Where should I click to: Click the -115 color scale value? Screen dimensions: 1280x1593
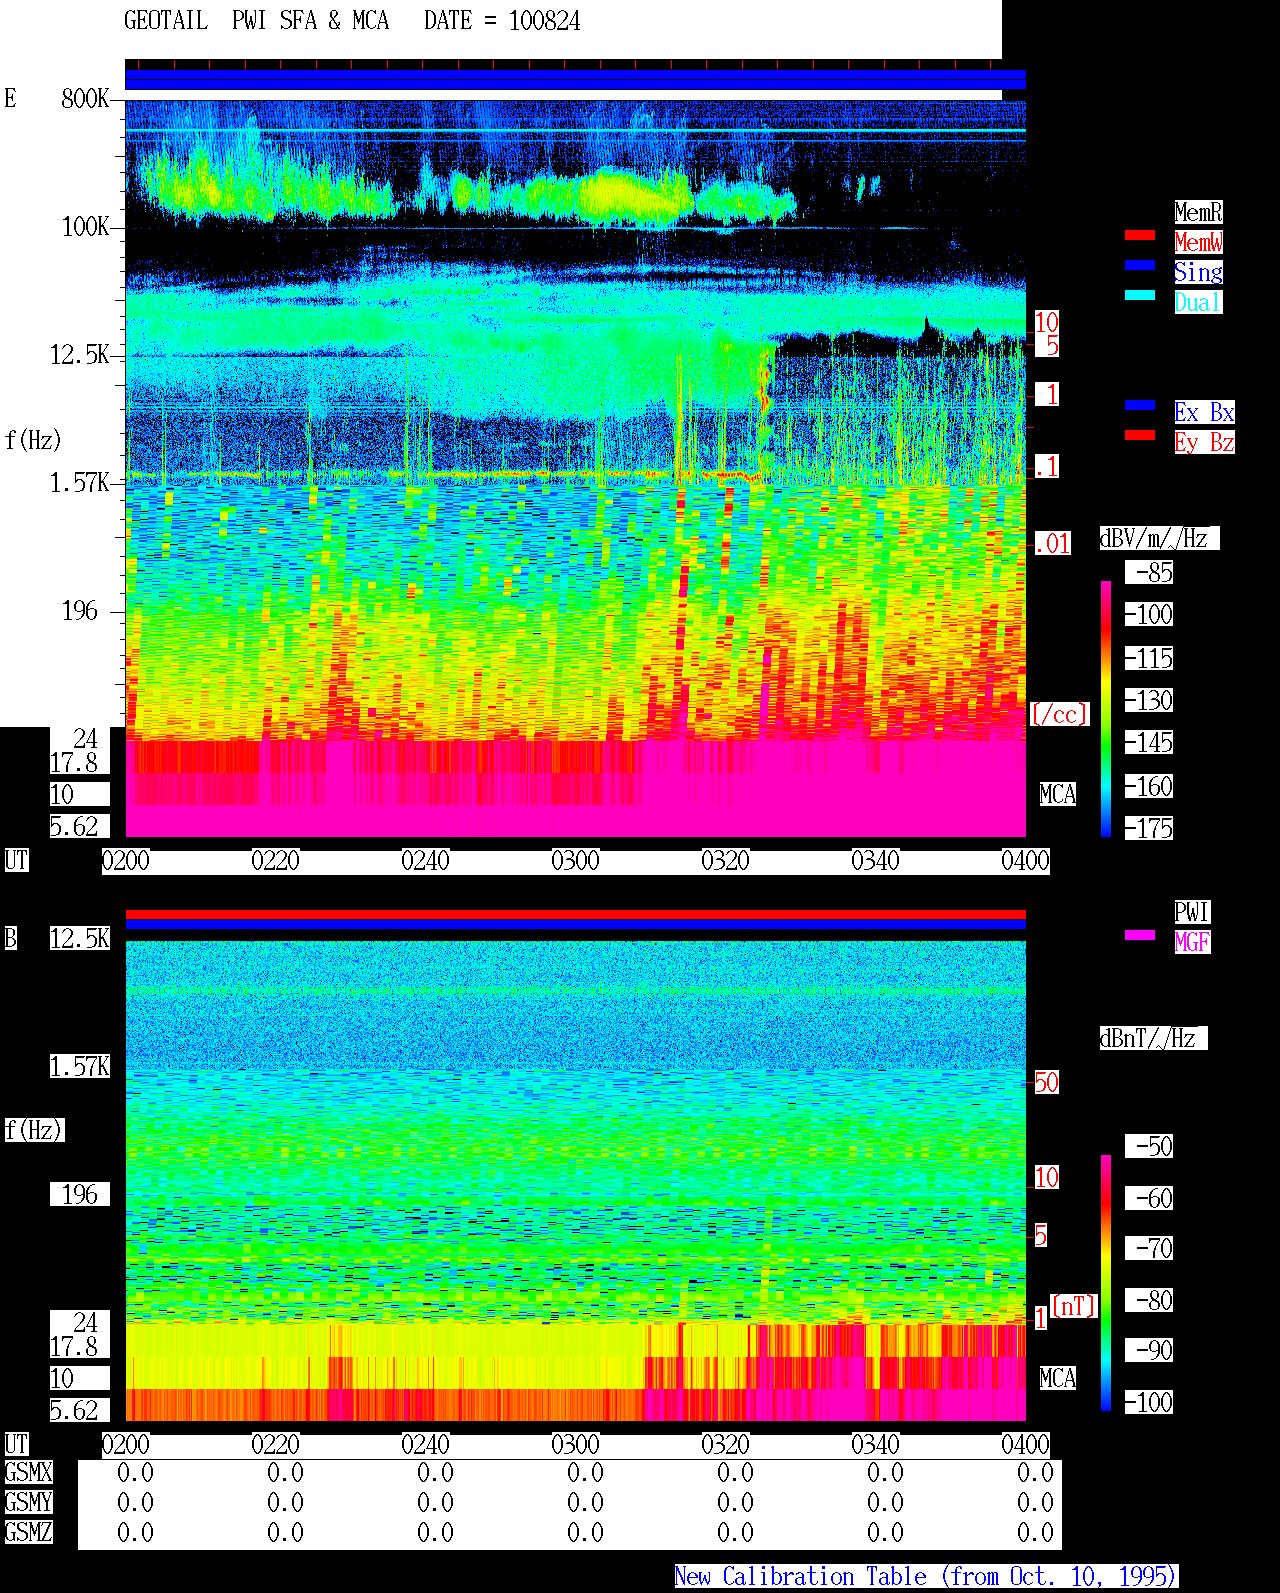pyautogui.click(x=1149, y=658)
